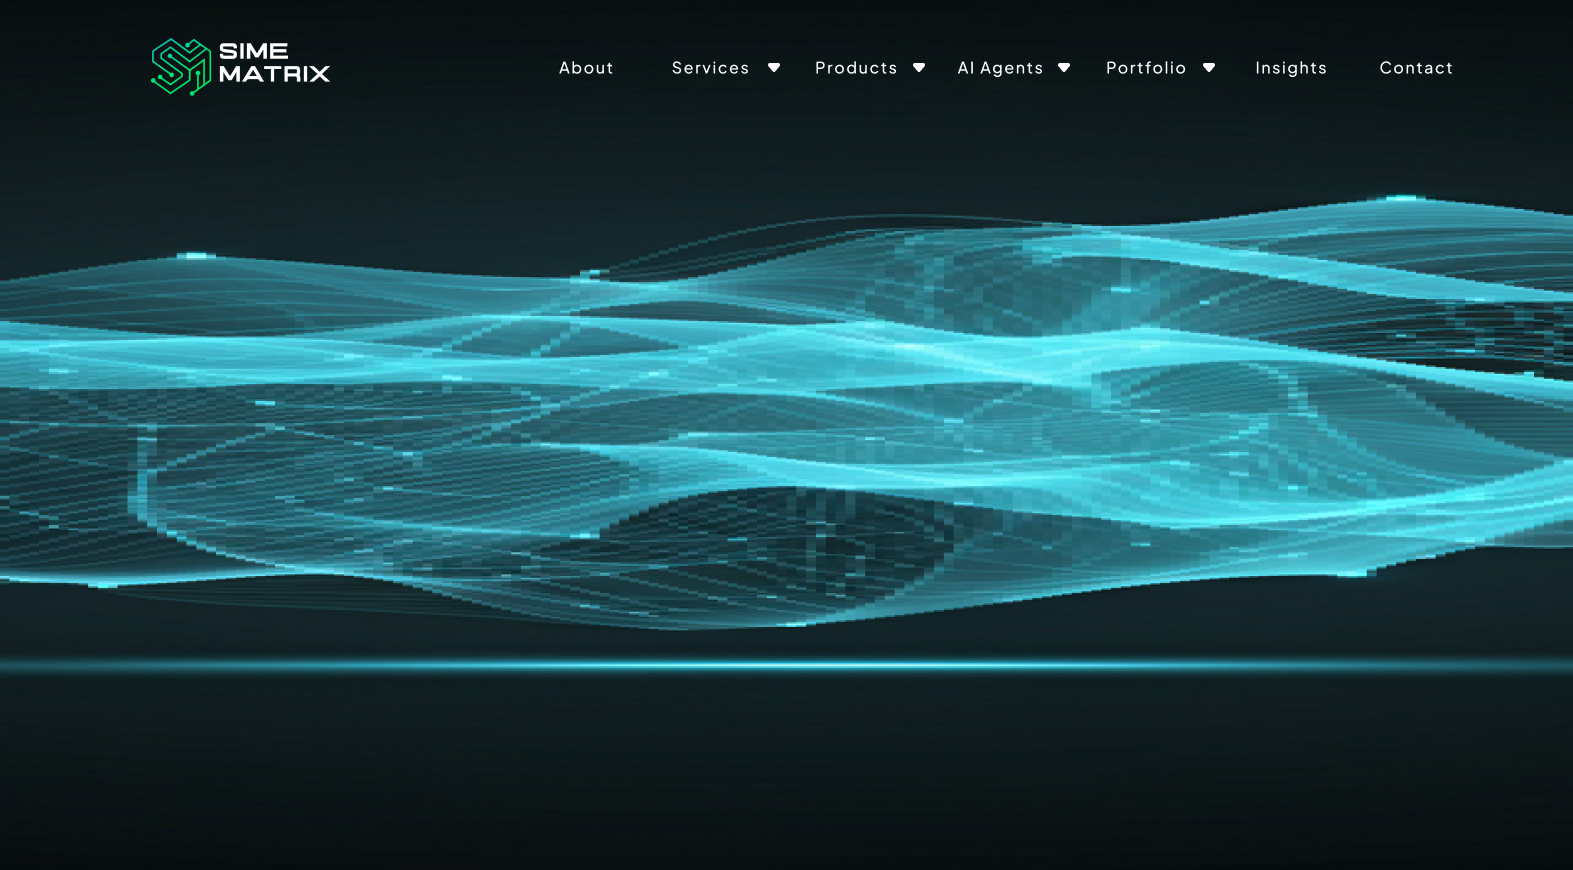This screenshot has height=870, width=1573.
Task: Click the dark area between navigation and waves
Action: 786,150
